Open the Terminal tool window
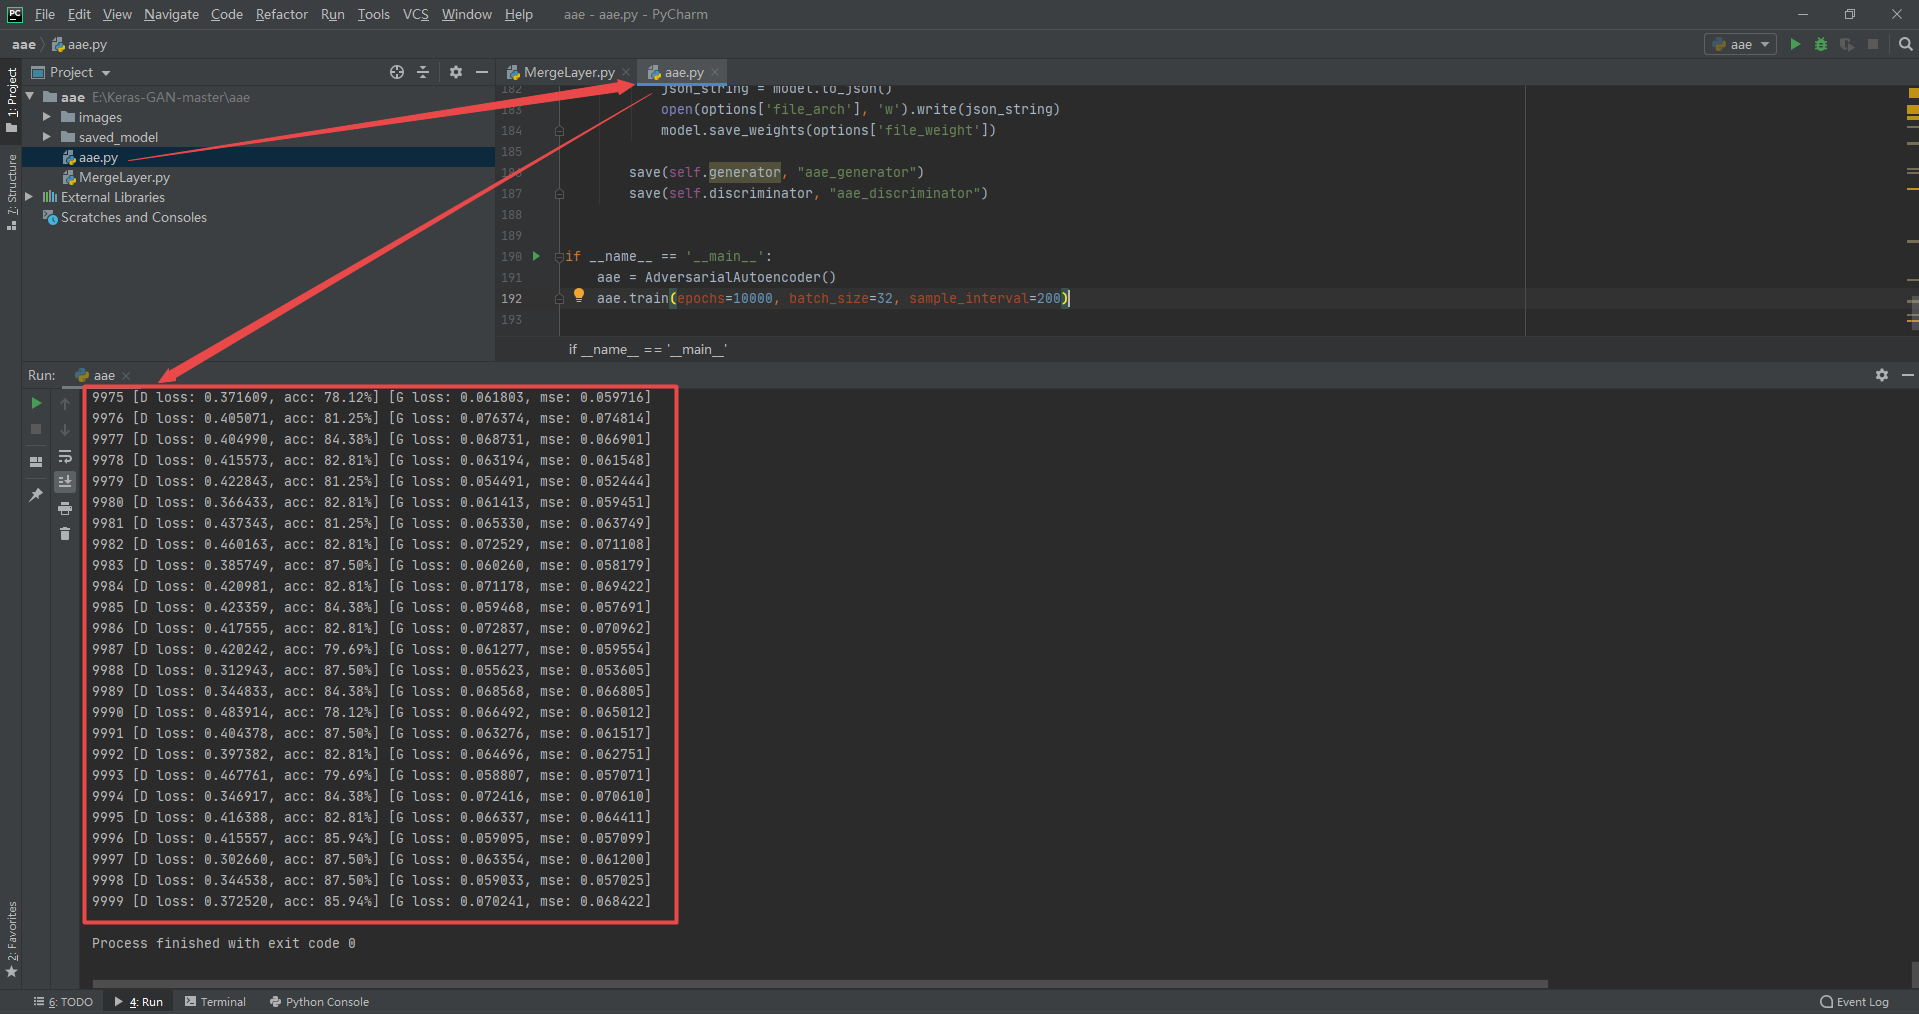 coord(215,1001)
